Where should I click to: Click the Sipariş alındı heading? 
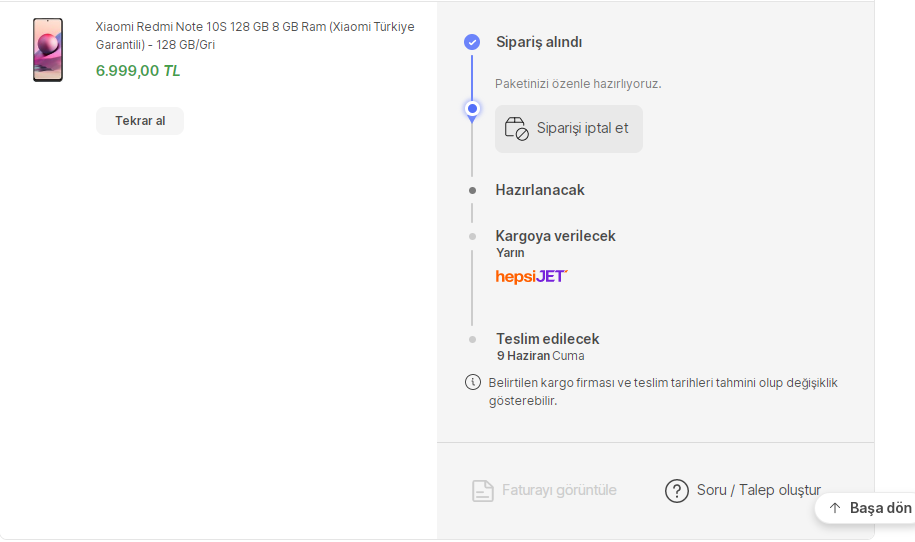tap(539, 42)
